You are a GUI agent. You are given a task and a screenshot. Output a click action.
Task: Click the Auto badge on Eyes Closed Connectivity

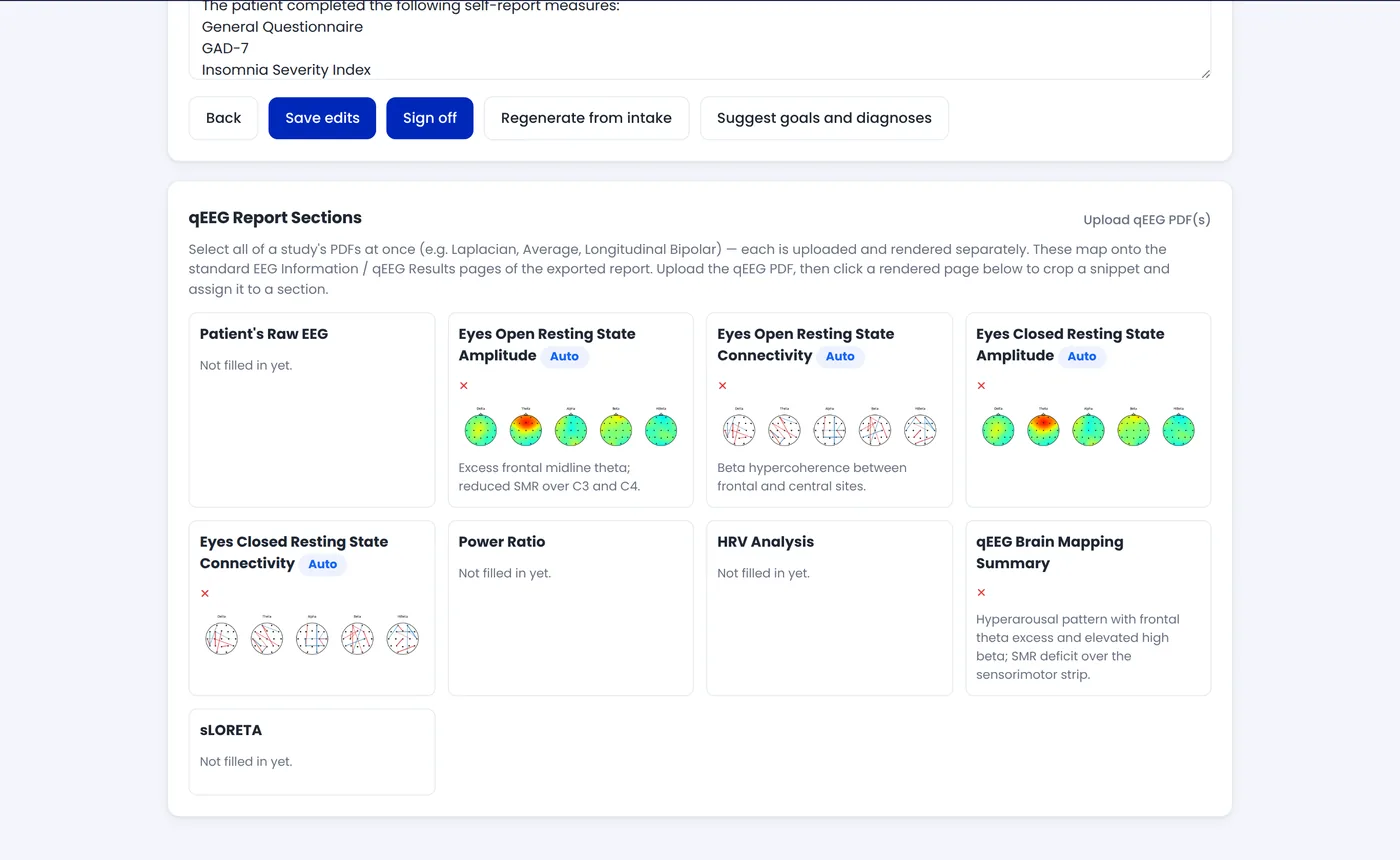[x=323, y=564]
